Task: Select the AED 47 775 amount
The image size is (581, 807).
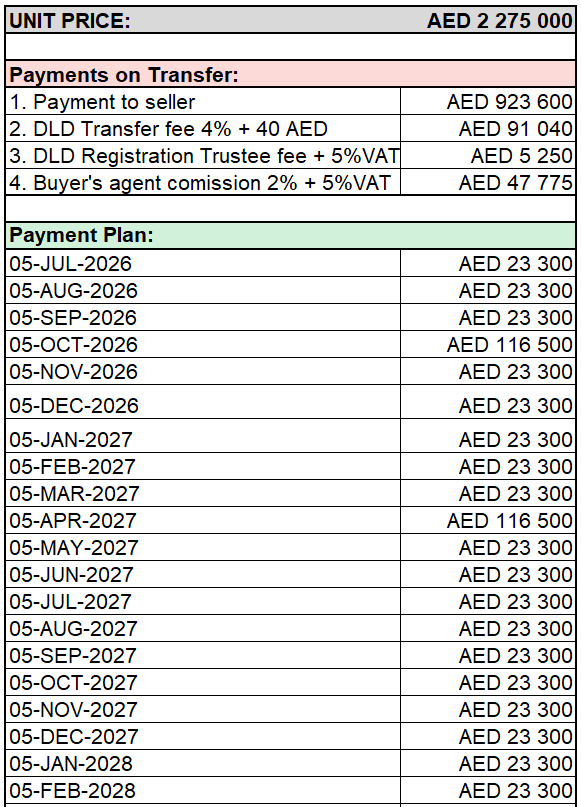Action: coord(488,183)
